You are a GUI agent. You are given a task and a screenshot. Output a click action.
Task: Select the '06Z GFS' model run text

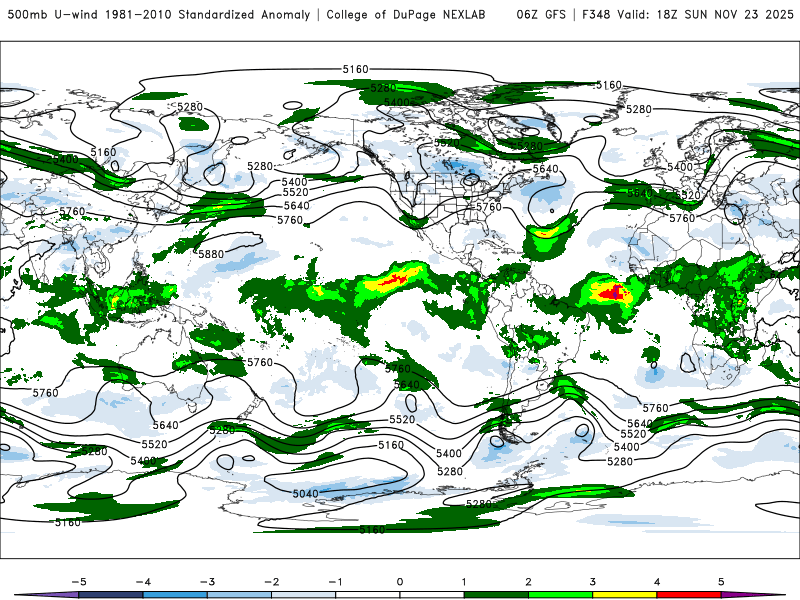(x=541, y=14)
